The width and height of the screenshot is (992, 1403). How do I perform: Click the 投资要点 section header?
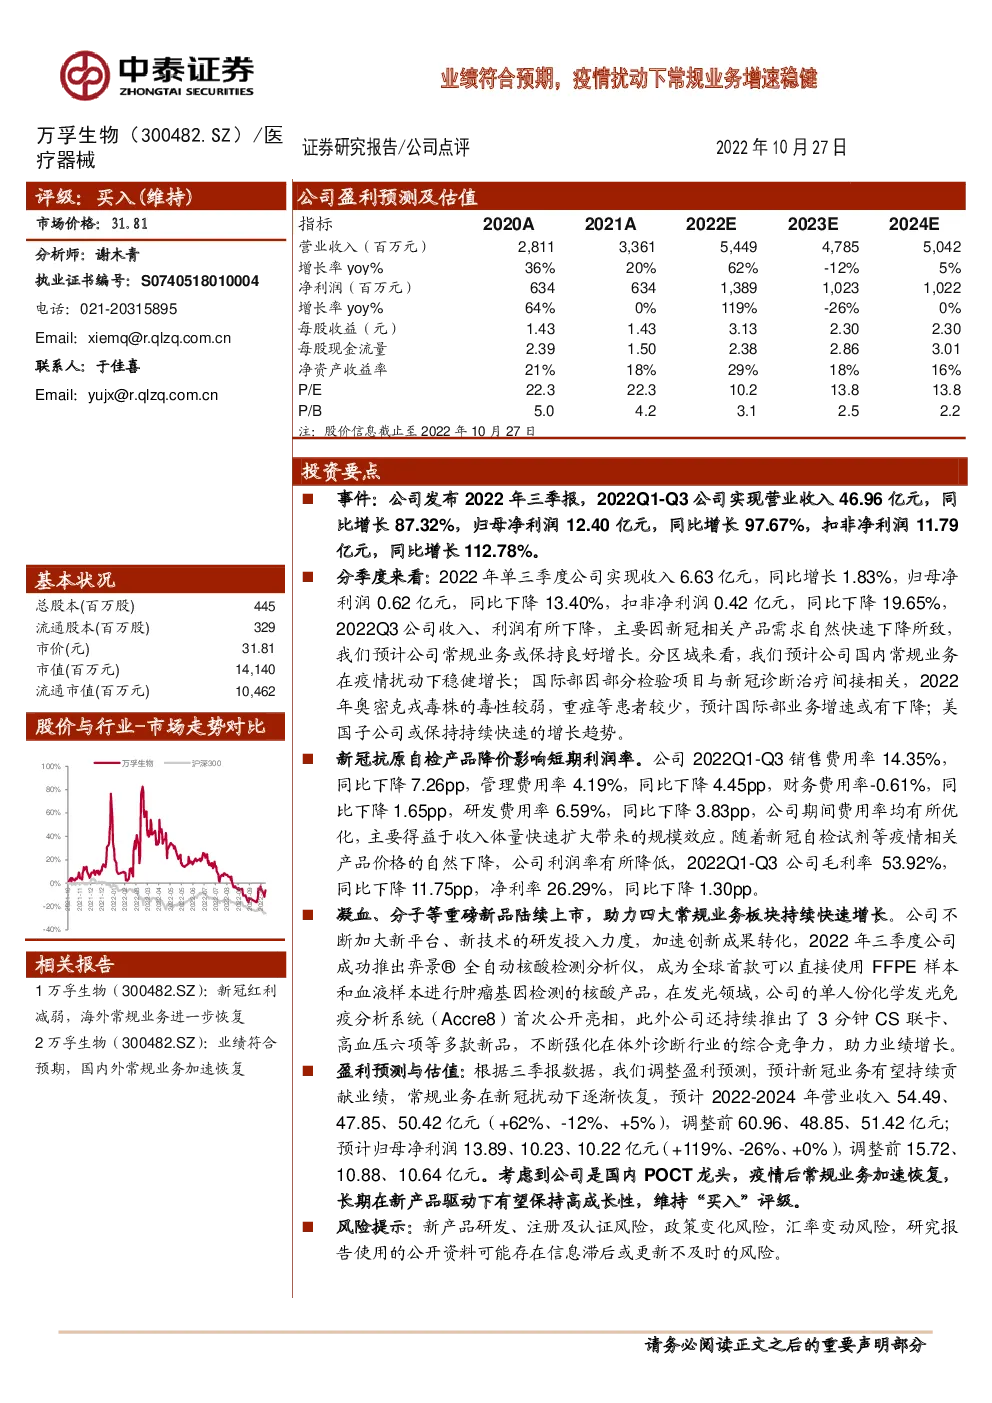[340, 471]
